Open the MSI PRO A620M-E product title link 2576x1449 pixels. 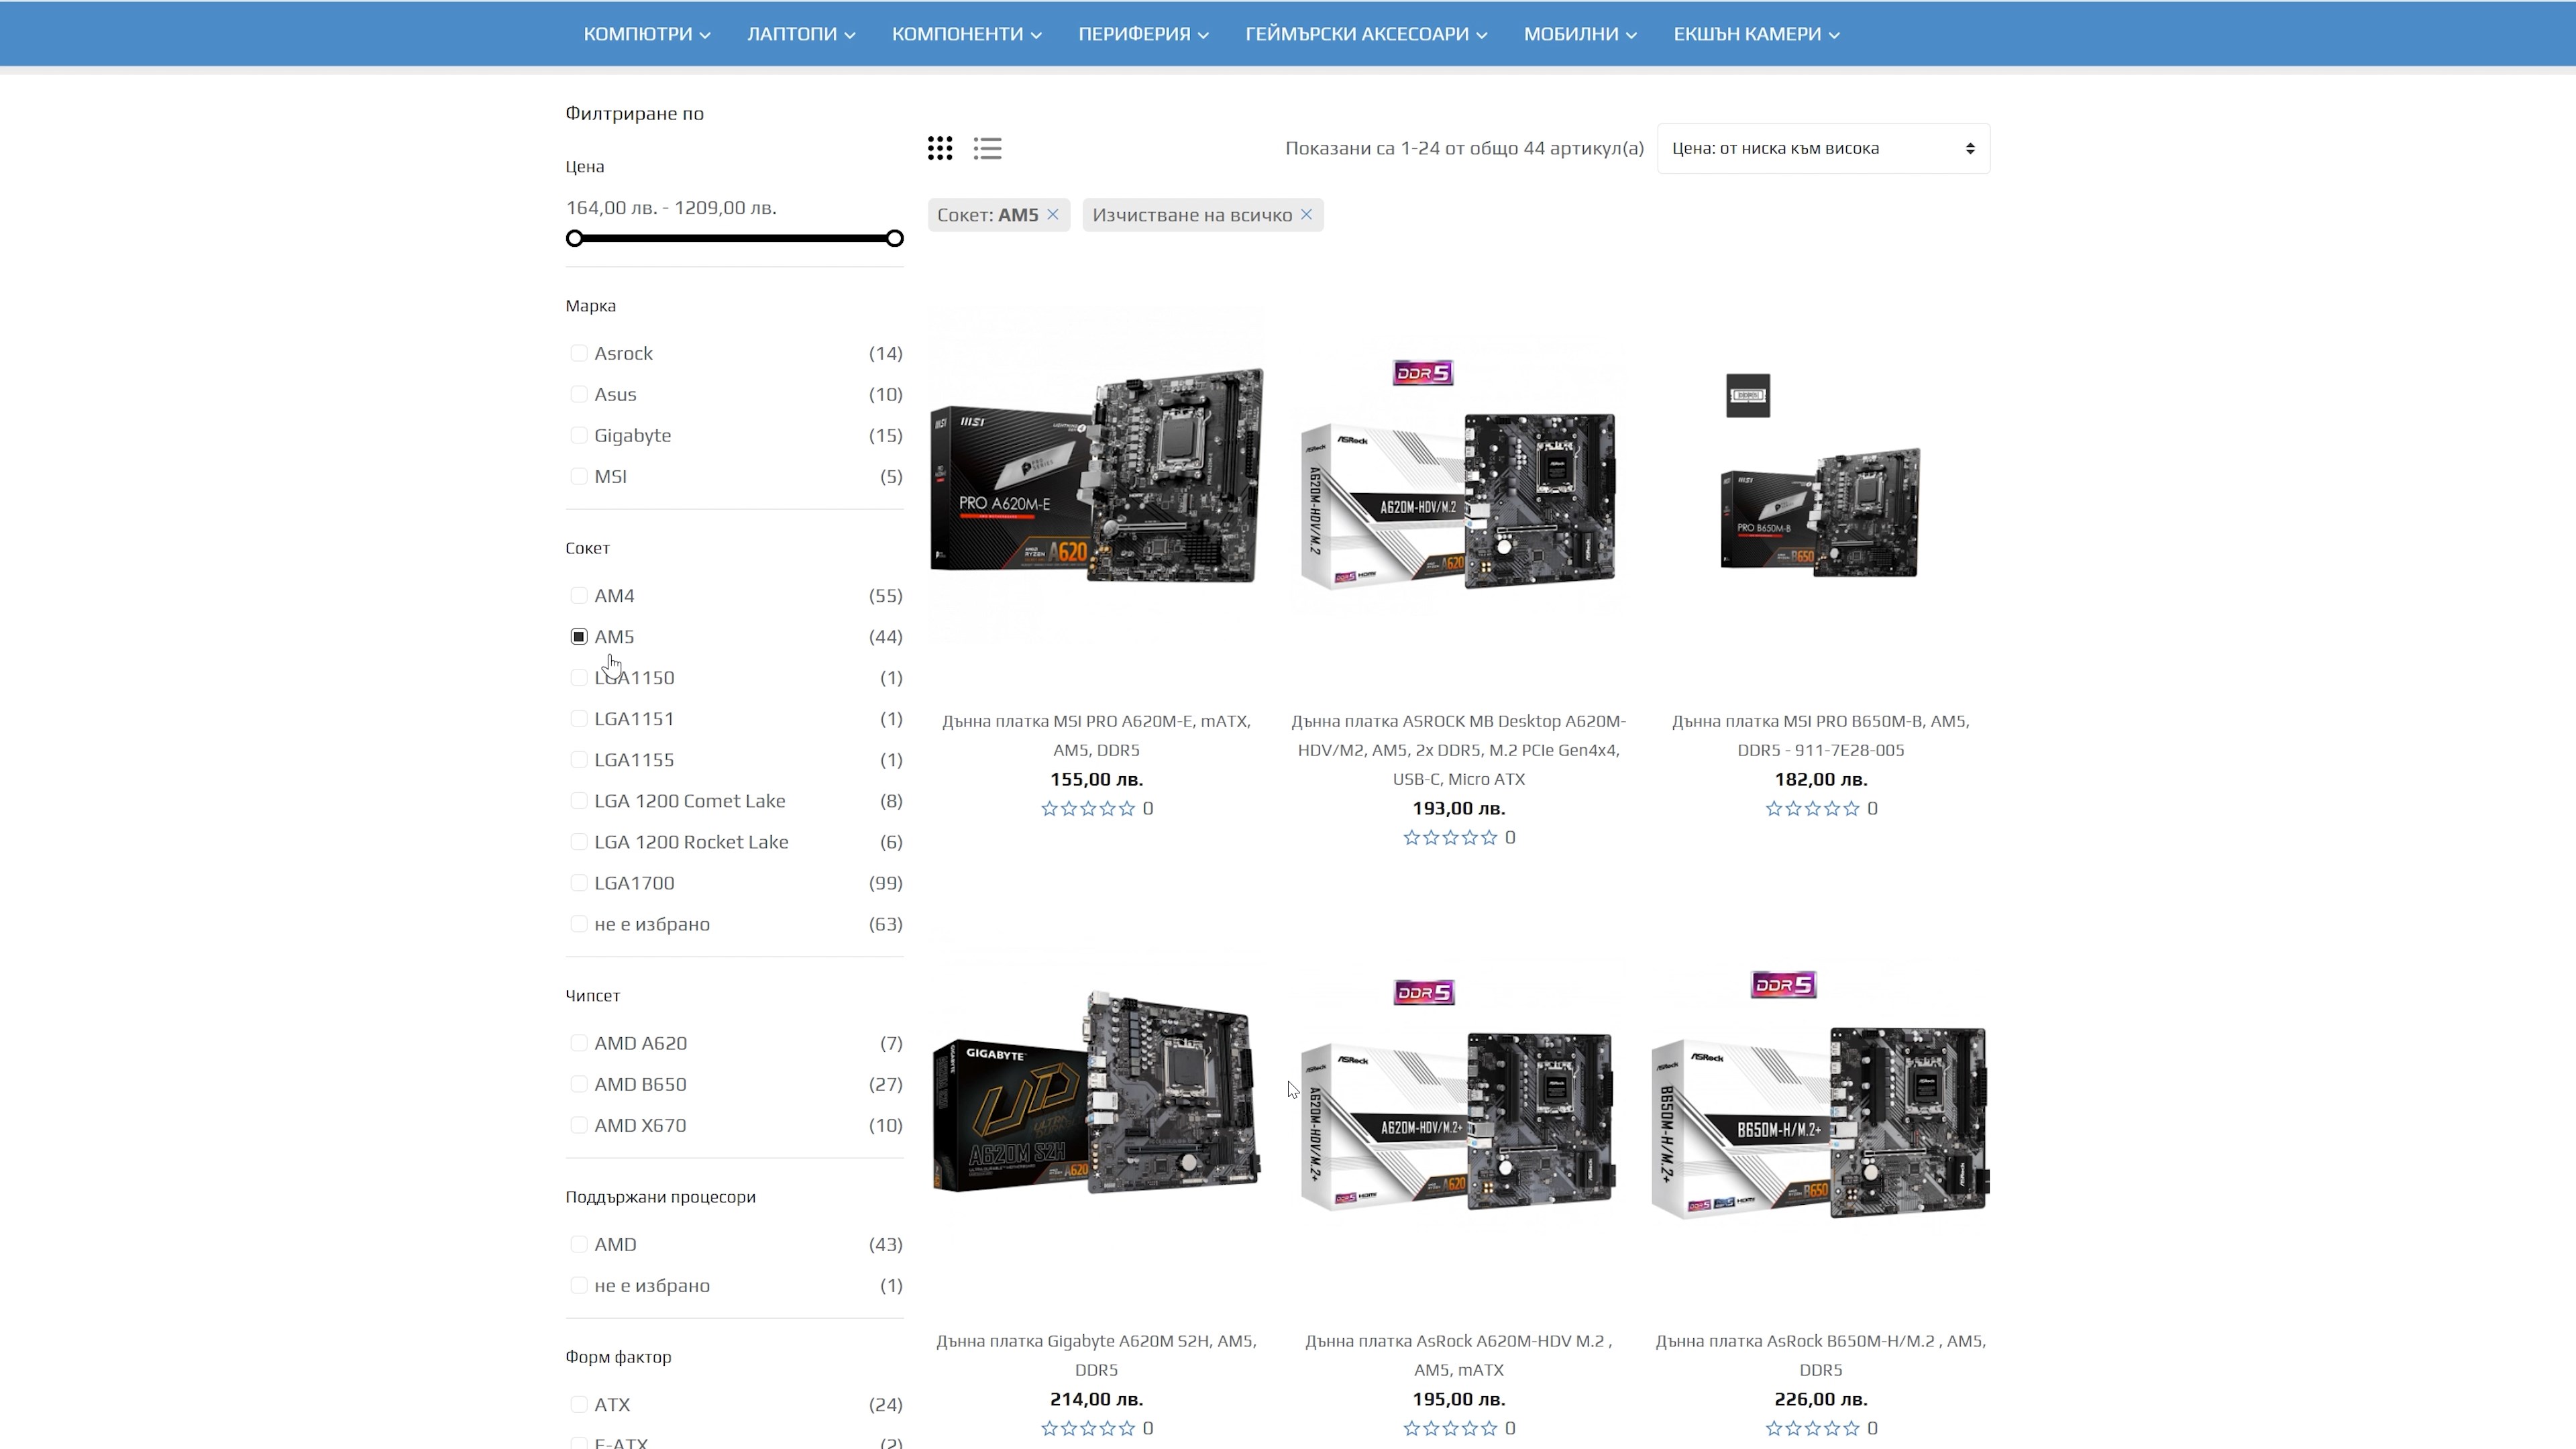pos(1096,735)
